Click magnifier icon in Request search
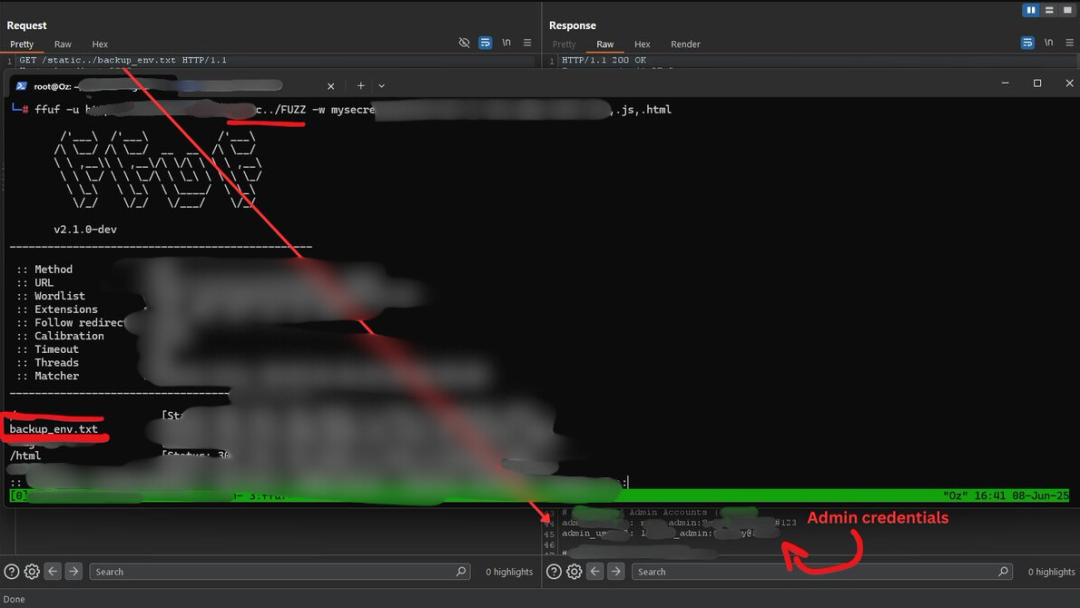Viewport: 1080px width, 608px height. point(461,572)
